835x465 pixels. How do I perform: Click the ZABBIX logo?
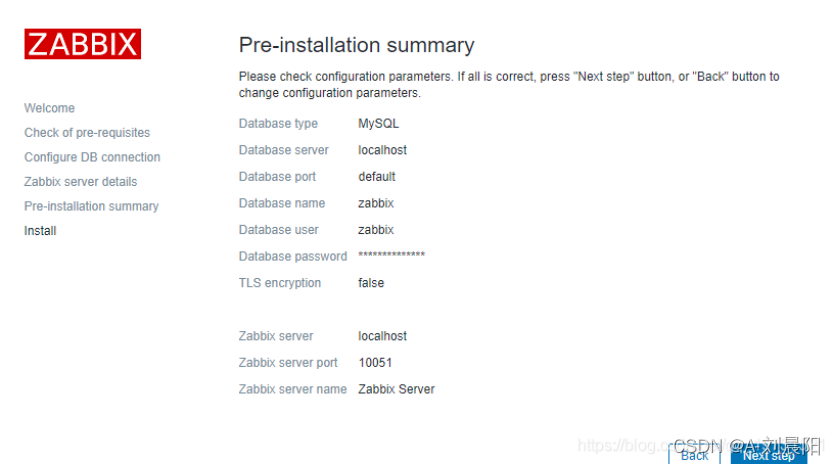coord(82,44)
